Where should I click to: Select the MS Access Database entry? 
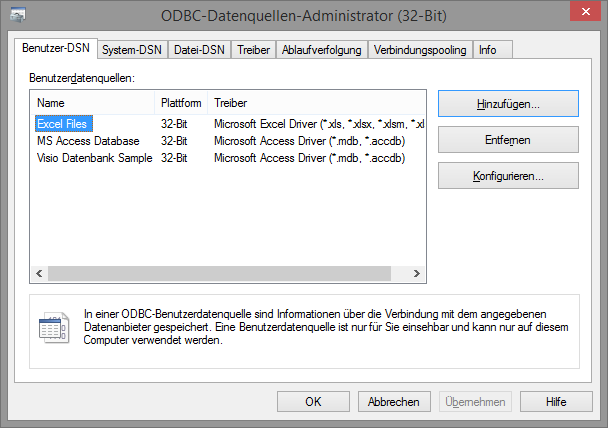[88, 141]
